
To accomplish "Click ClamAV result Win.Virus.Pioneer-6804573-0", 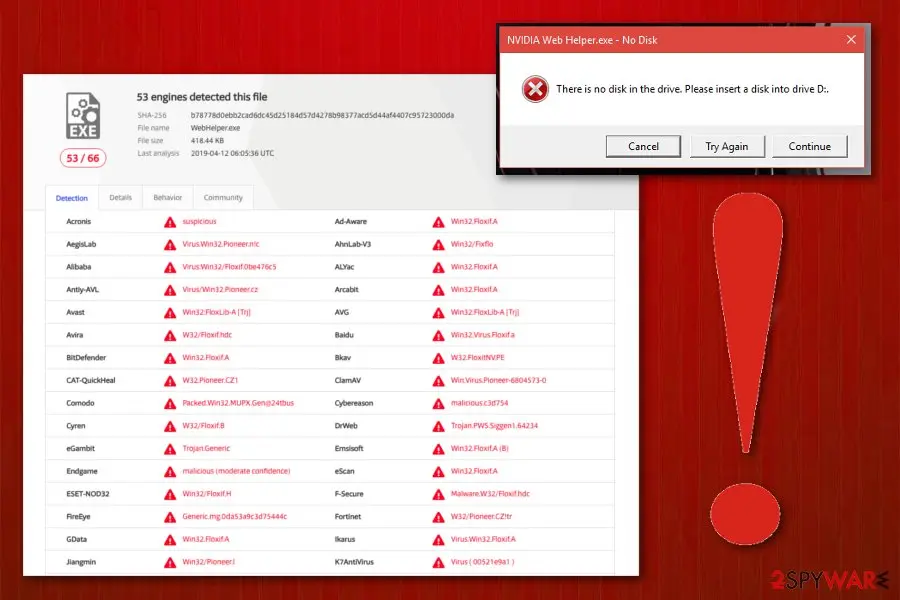I will click(x=498, y=380).
